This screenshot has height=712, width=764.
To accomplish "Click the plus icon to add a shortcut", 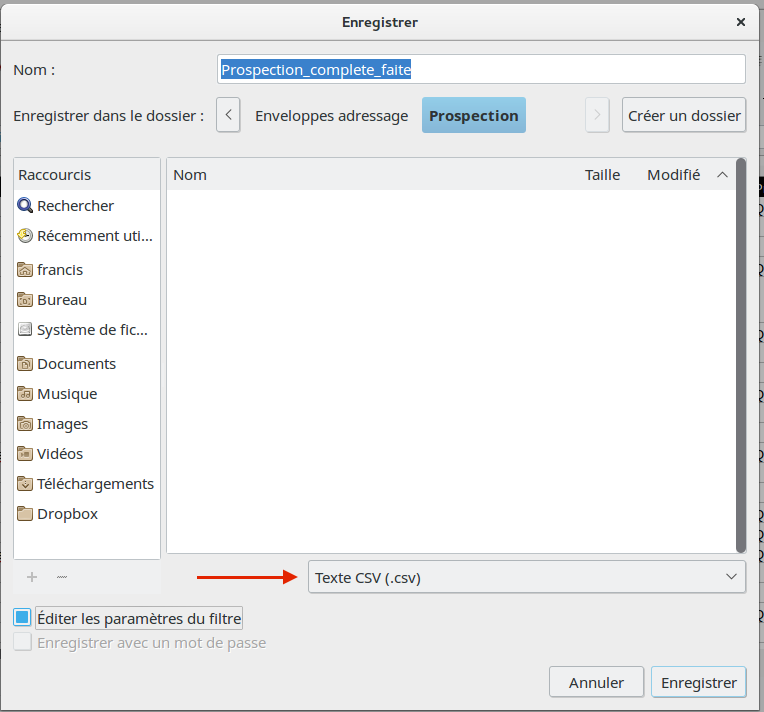I will coord(32,577).
